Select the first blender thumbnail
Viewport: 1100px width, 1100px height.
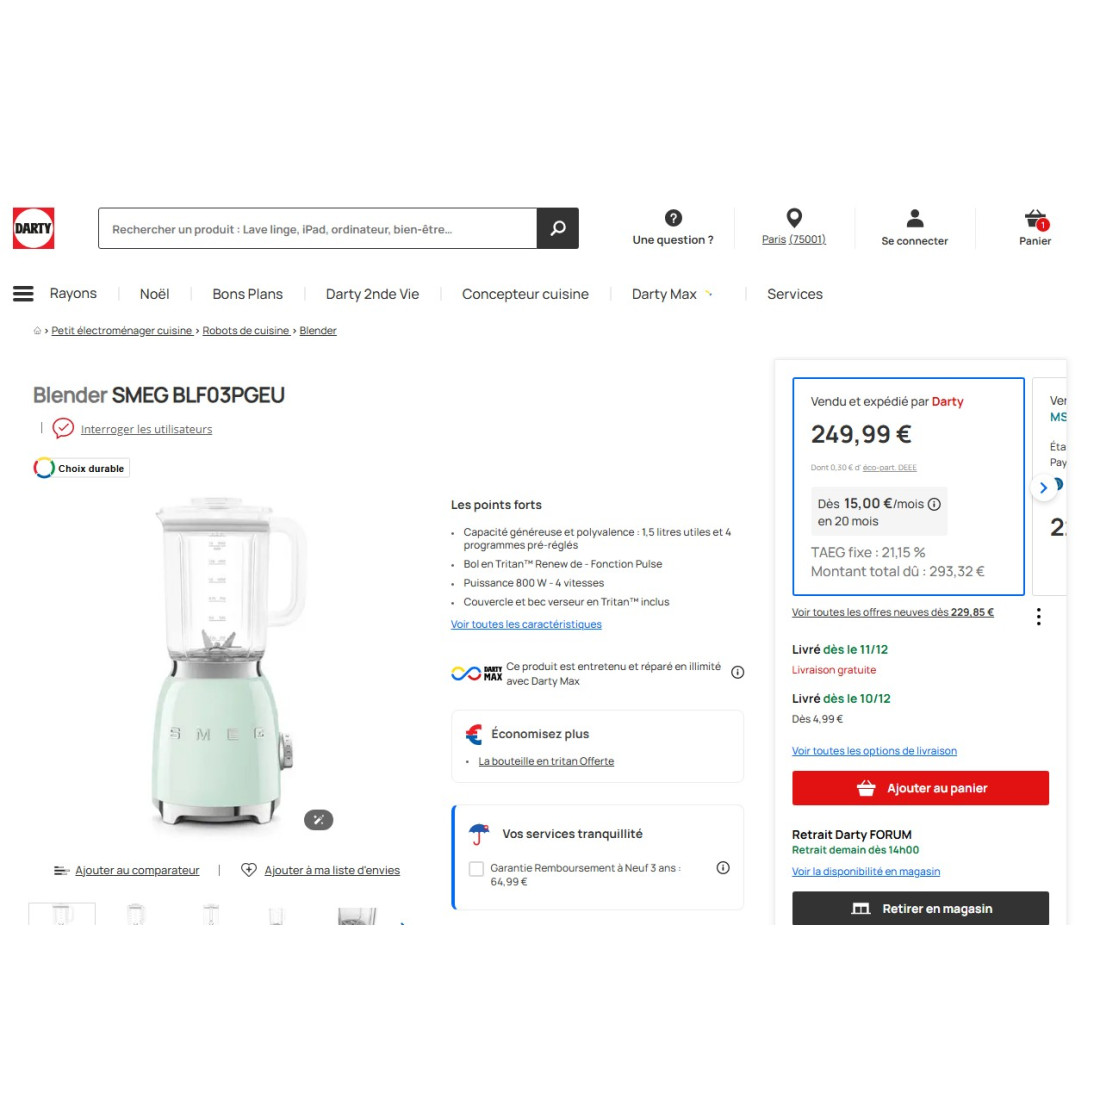coord(62,914)
